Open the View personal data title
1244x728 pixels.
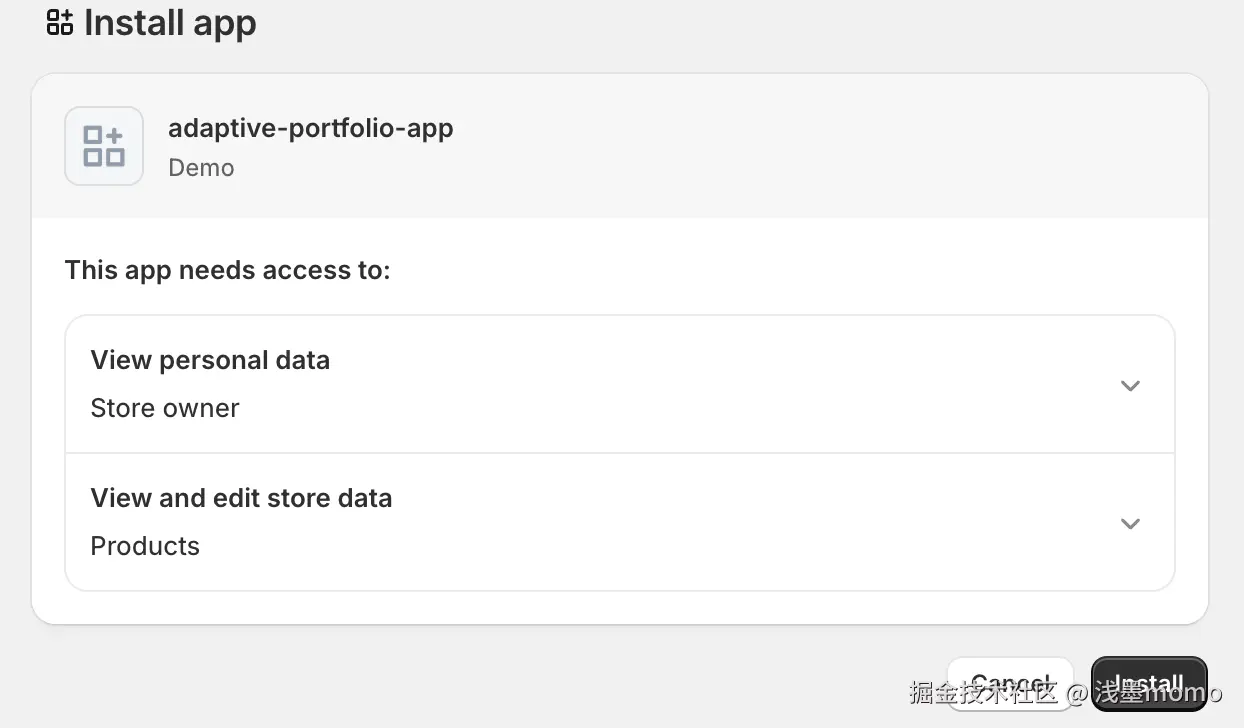210,360
